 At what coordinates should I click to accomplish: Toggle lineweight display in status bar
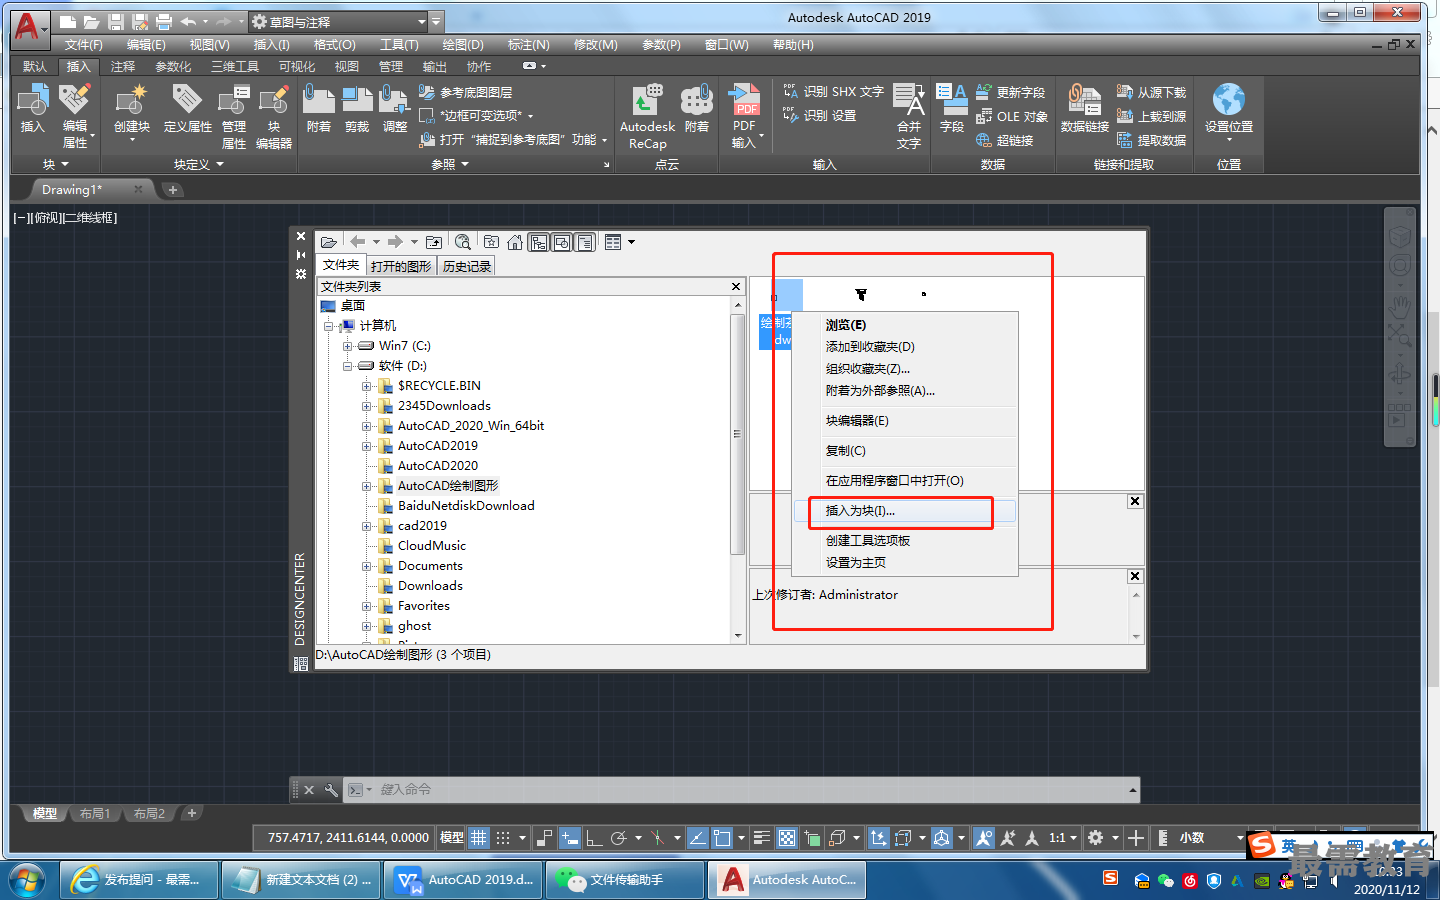pos(761,838)
